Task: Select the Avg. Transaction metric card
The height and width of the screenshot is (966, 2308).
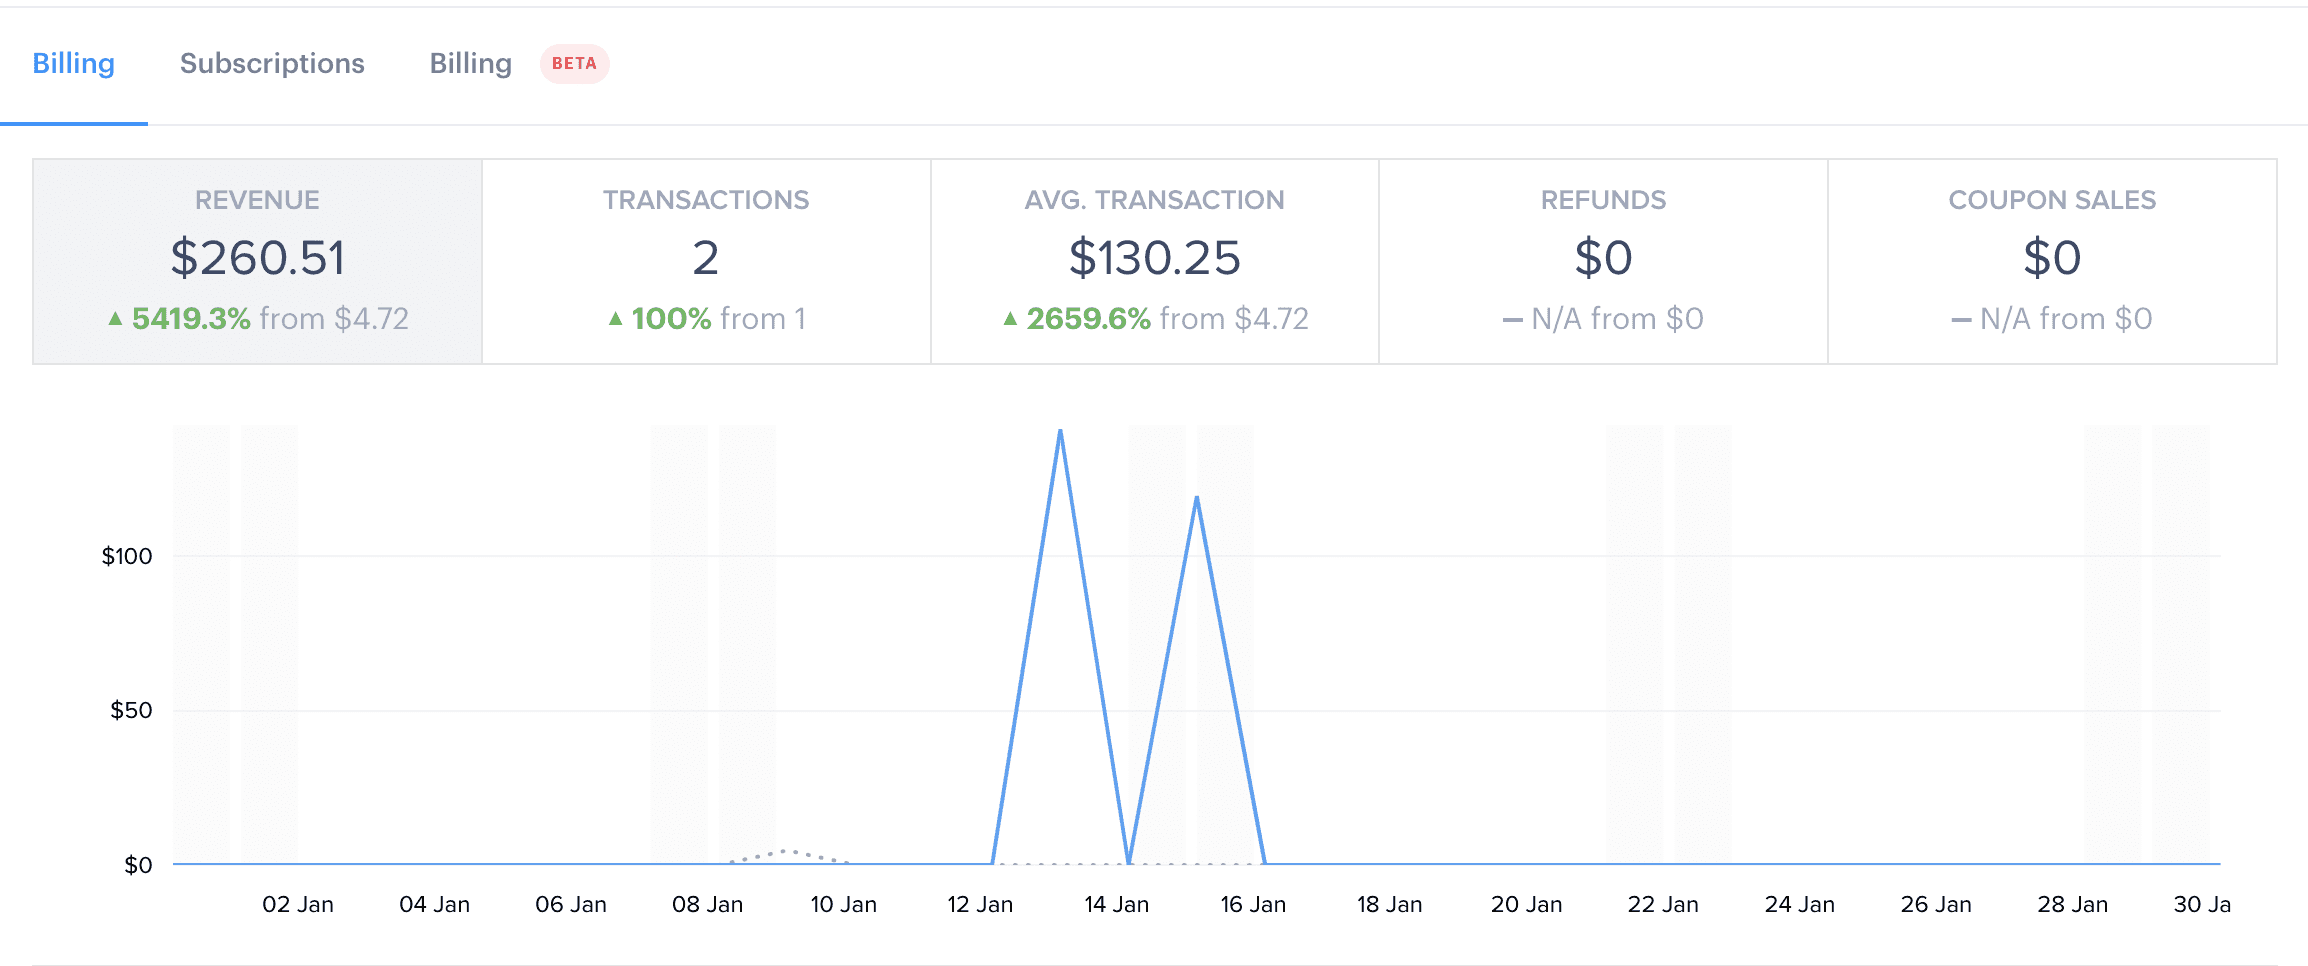Action: [1154, 261]
